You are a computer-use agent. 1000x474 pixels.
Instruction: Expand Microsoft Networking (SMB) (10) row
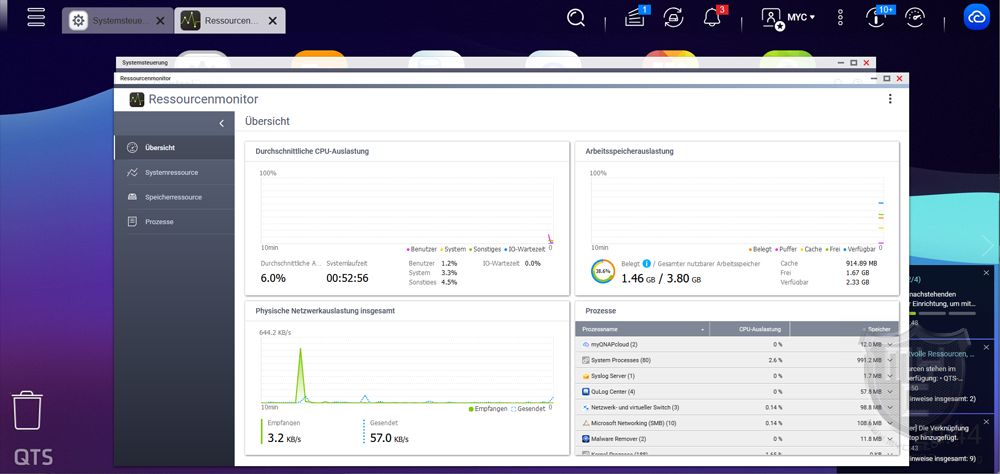click(x=890, y=423)
